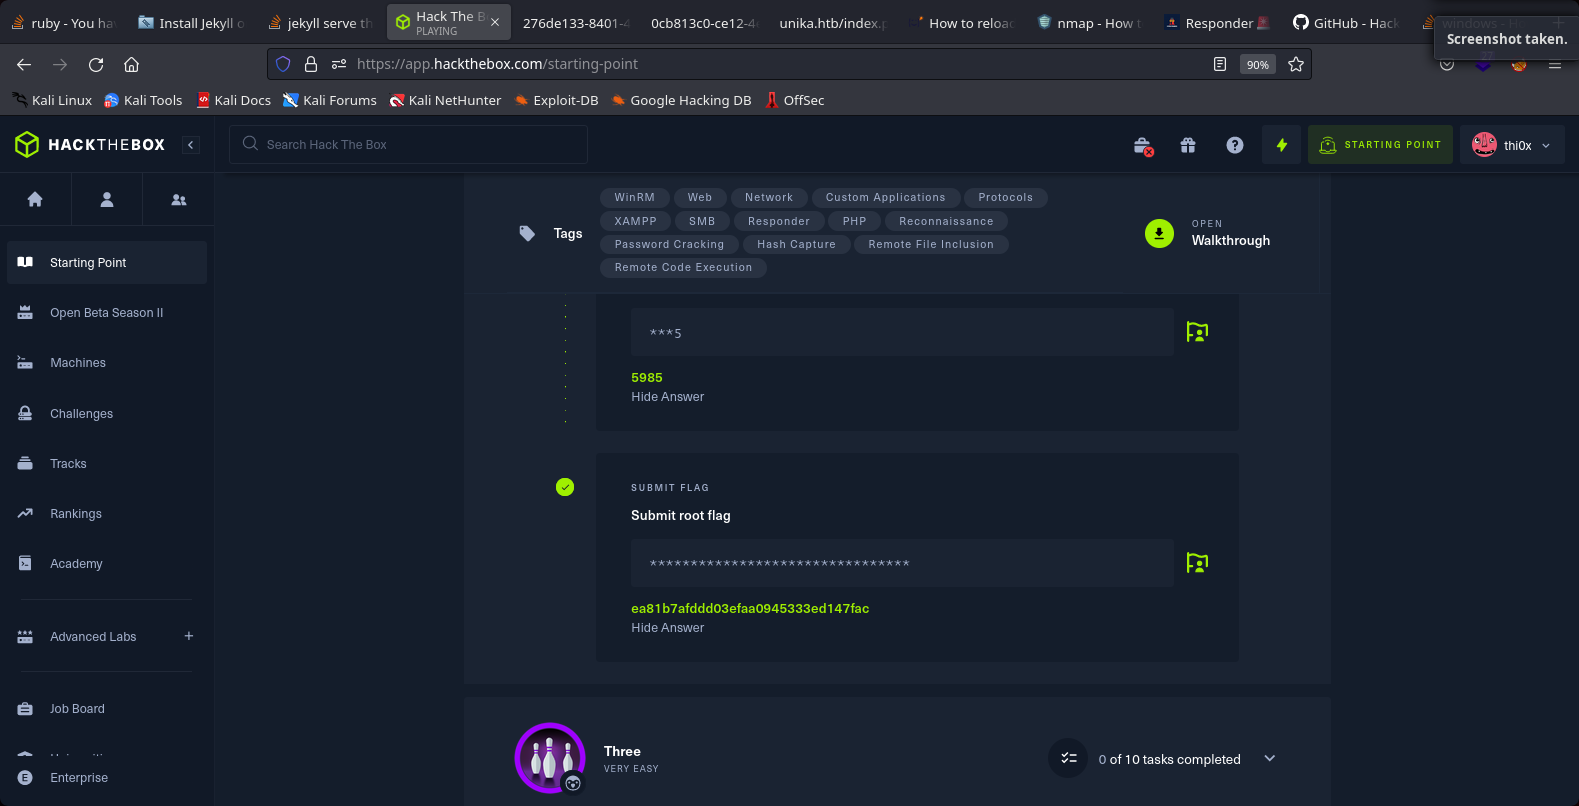
Task: Reload the page with the refresh icon
Action: 96,64
